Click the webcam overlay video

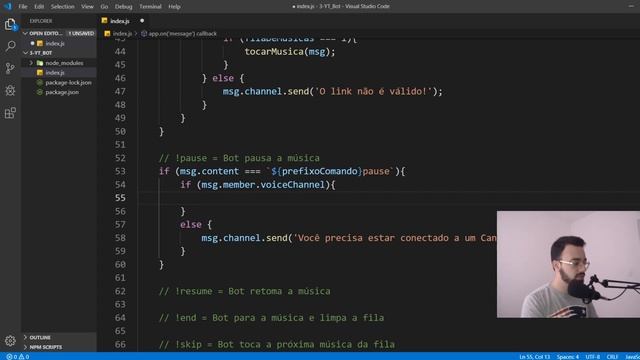pos(568,264)
